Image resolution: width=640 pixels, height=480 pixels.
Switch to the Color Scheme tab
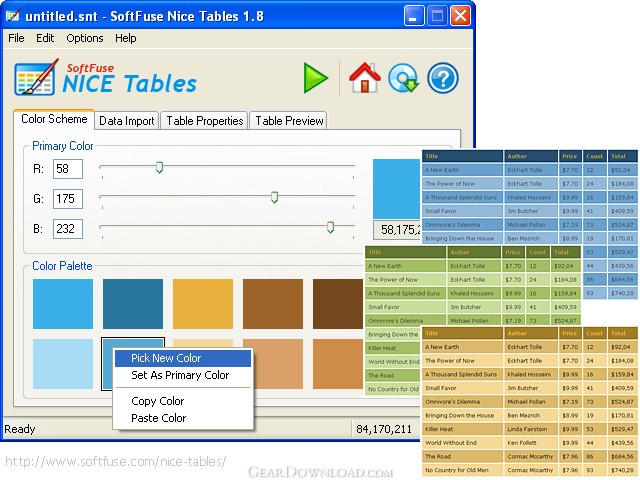click(54, 119)
